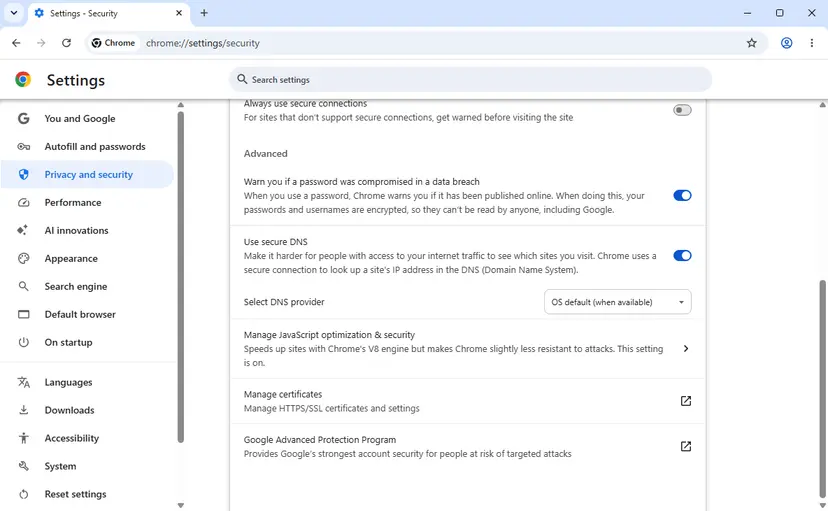Open Reset settings page
Viewport: 828px width, 511px height.
pos(88,494)
